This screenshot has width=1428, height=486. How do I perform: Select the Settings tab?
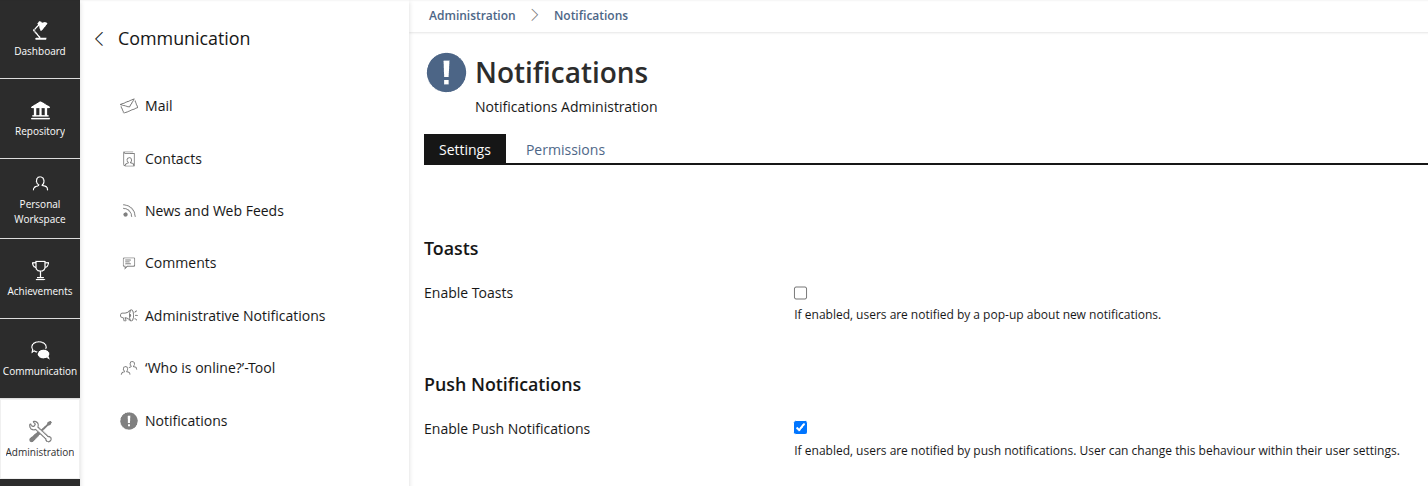[465, 150]
